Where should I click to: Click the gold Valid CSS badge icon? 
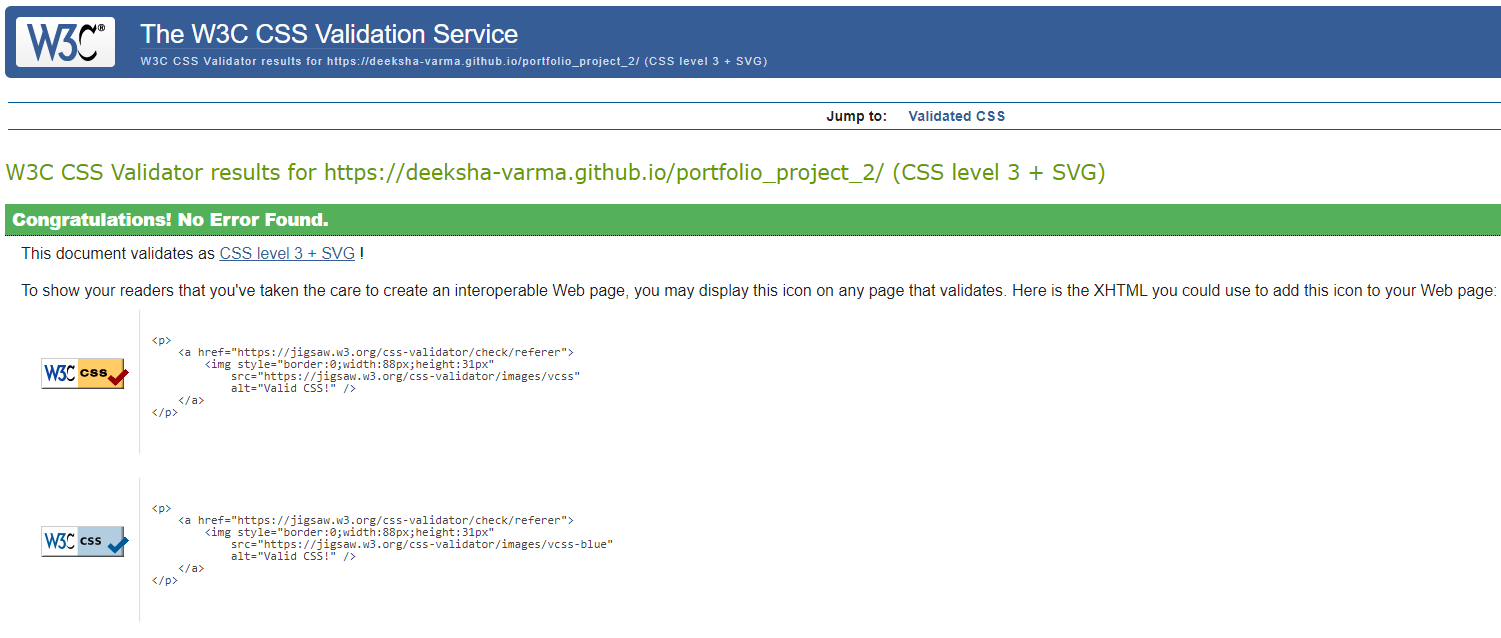pyautogui.click(x=85, y=374)
